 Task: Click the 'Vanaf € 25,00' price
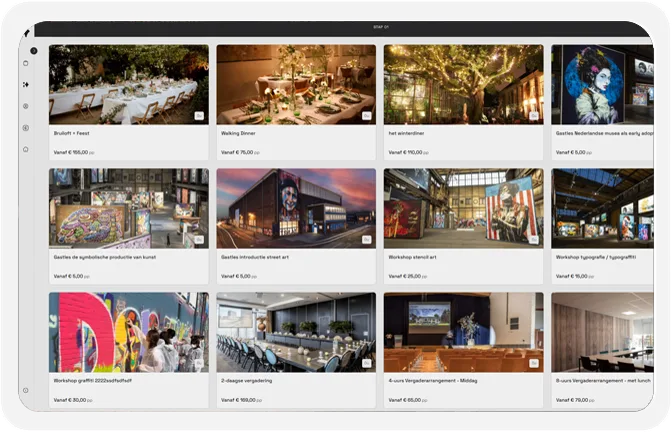(x=407, y=276)
